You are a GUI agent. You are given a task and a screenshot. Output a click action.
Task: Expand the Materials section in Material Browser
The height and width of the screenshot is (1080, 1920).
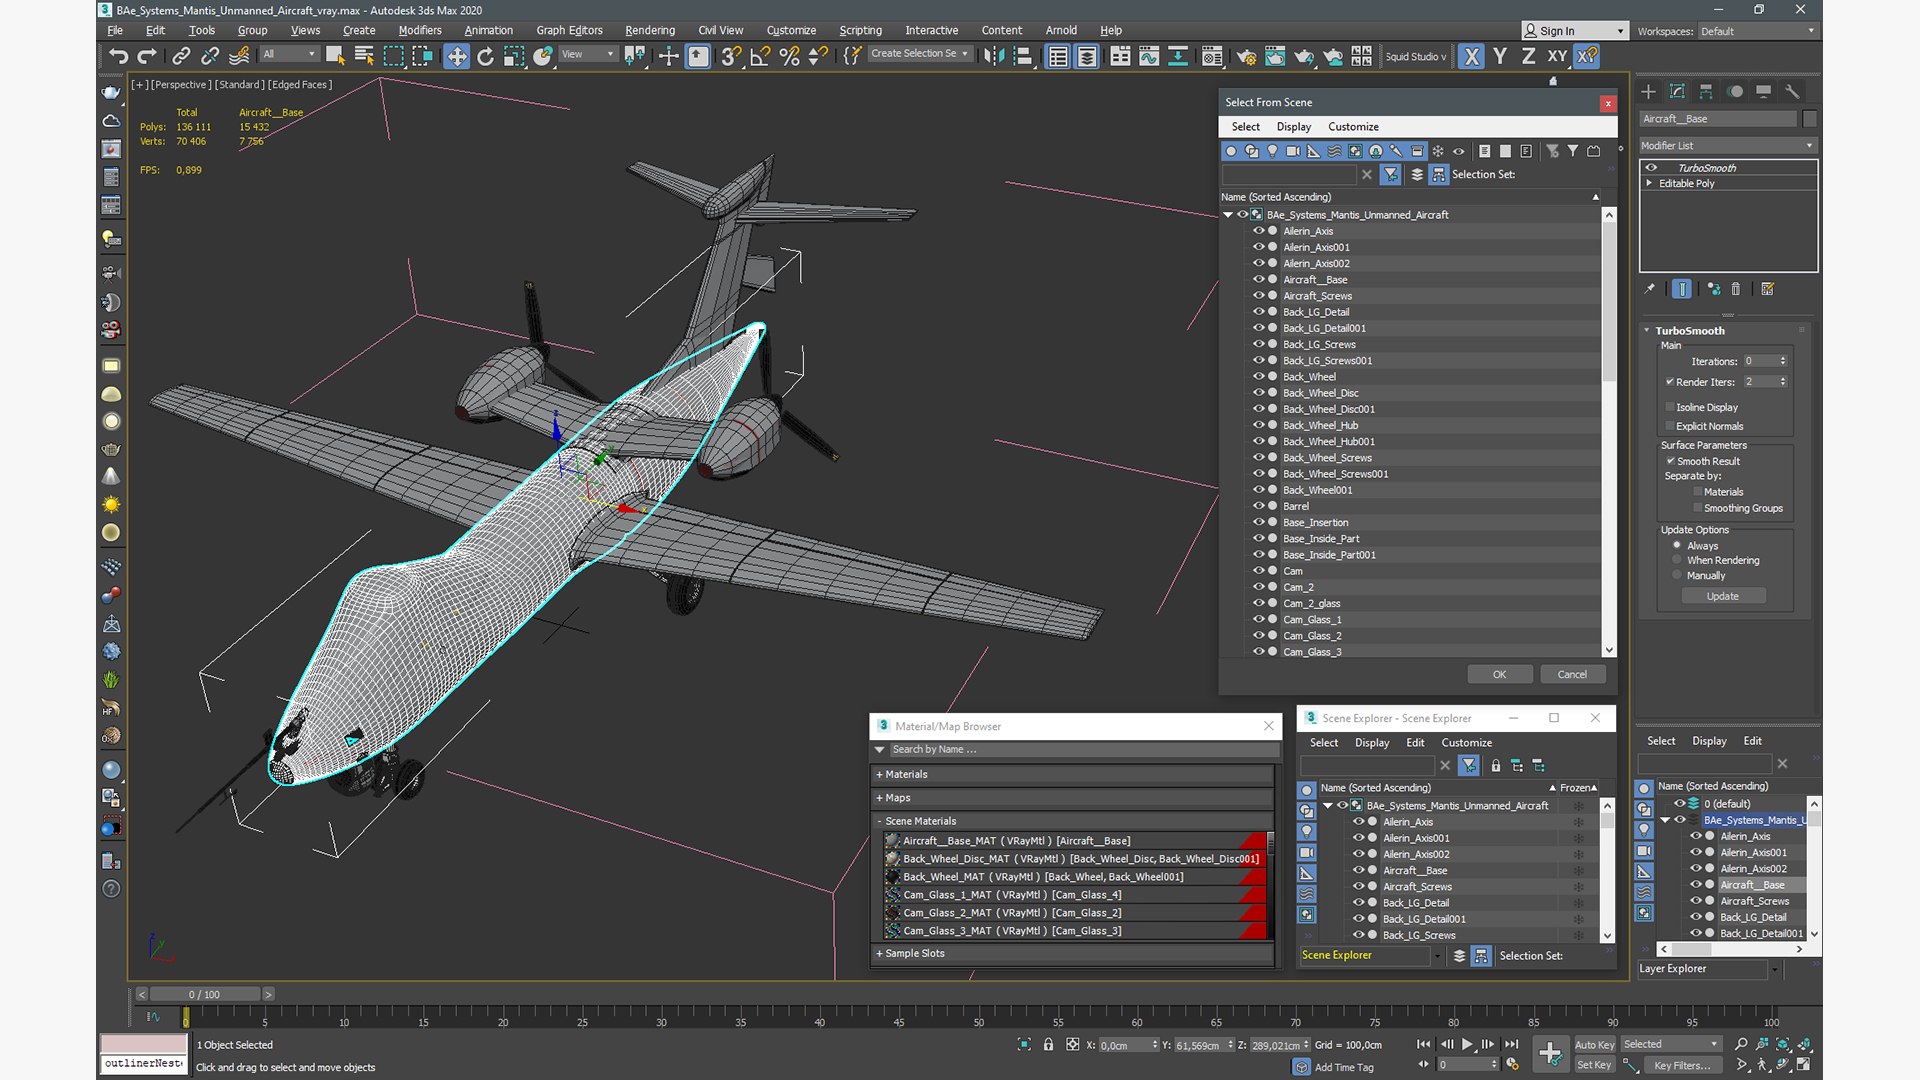(1075, 774)
